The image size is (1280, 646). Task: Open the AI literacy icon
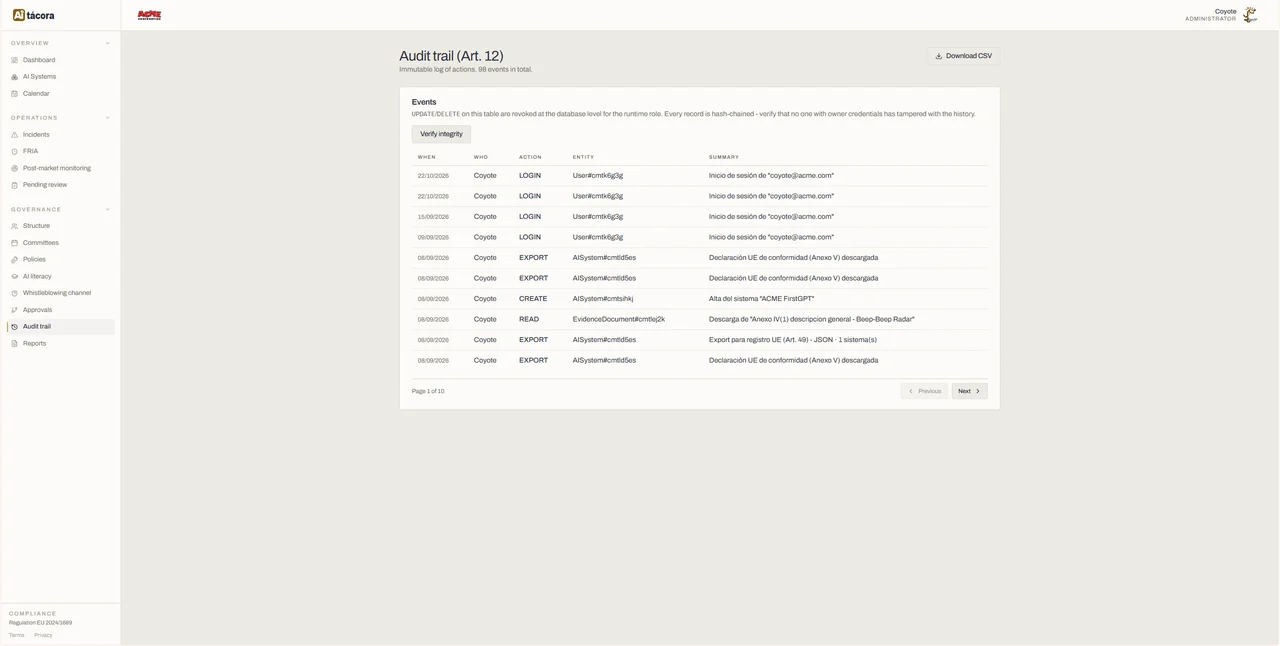click(x=15, y=276)
